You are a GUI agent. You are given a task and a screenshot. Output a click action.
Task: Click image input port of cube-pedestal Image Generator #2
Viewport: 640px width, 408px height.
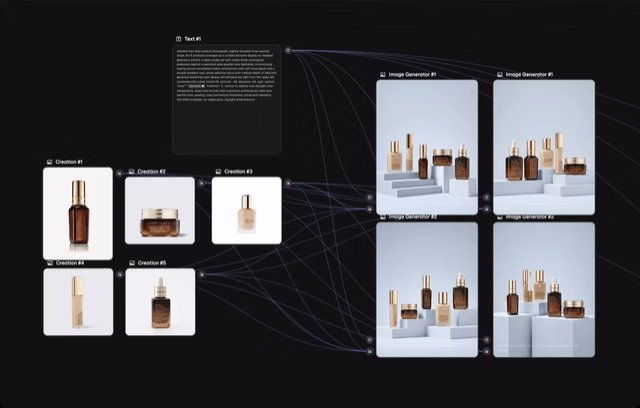[x=487, y=351]
